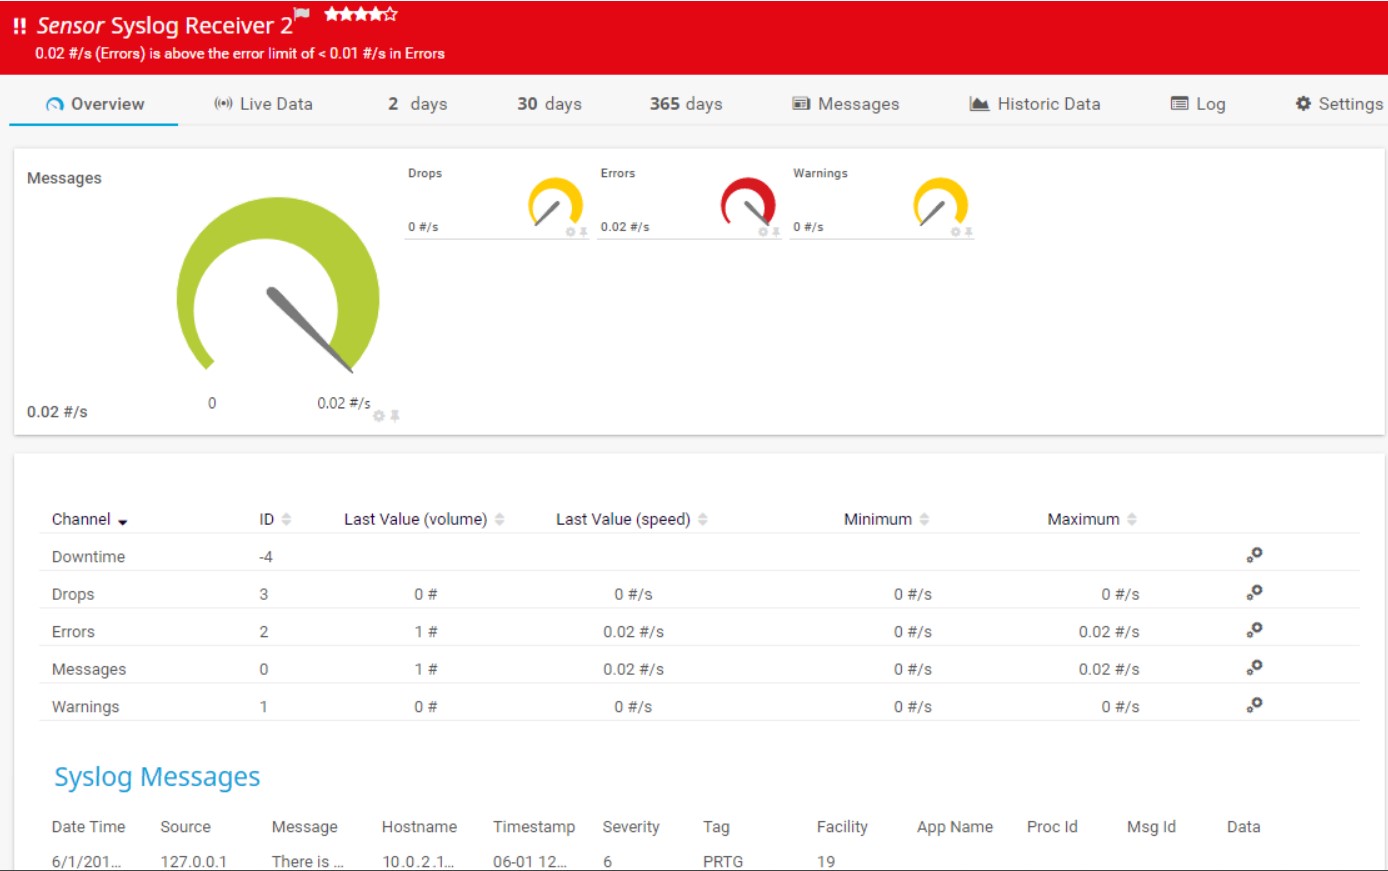Click gear icon under Messages gauge

379,416
